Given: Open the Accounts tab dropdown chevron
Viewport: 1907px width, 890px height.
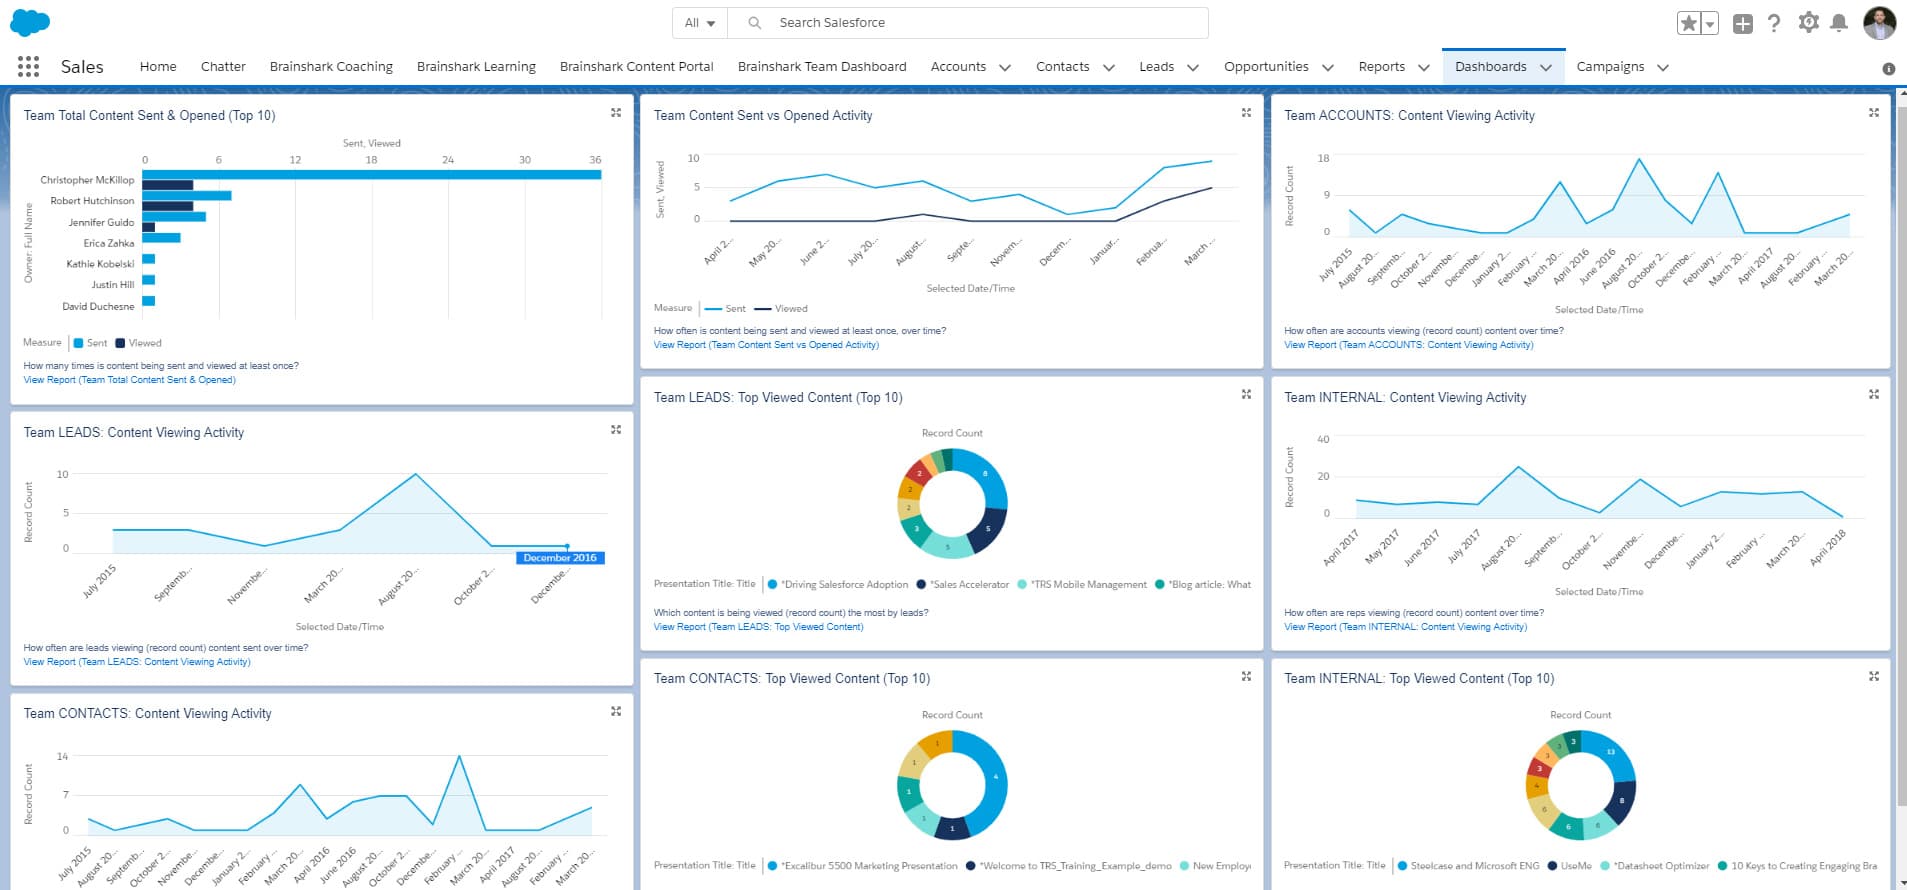Looking at the screenshot, I should [x=1005, y=67].
